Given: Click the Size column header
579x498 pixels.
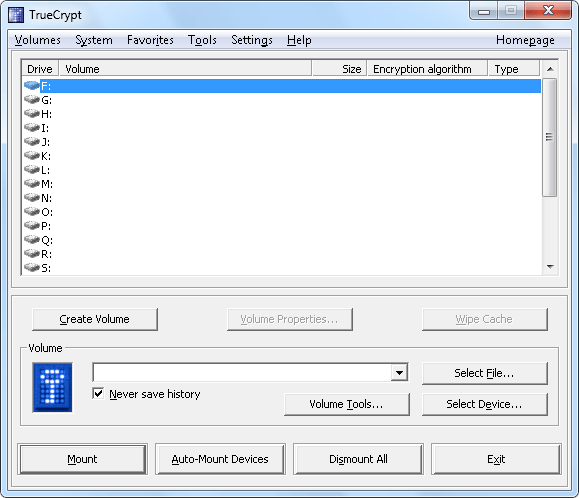Looking at the screenshot, I should tap(339, 69).
